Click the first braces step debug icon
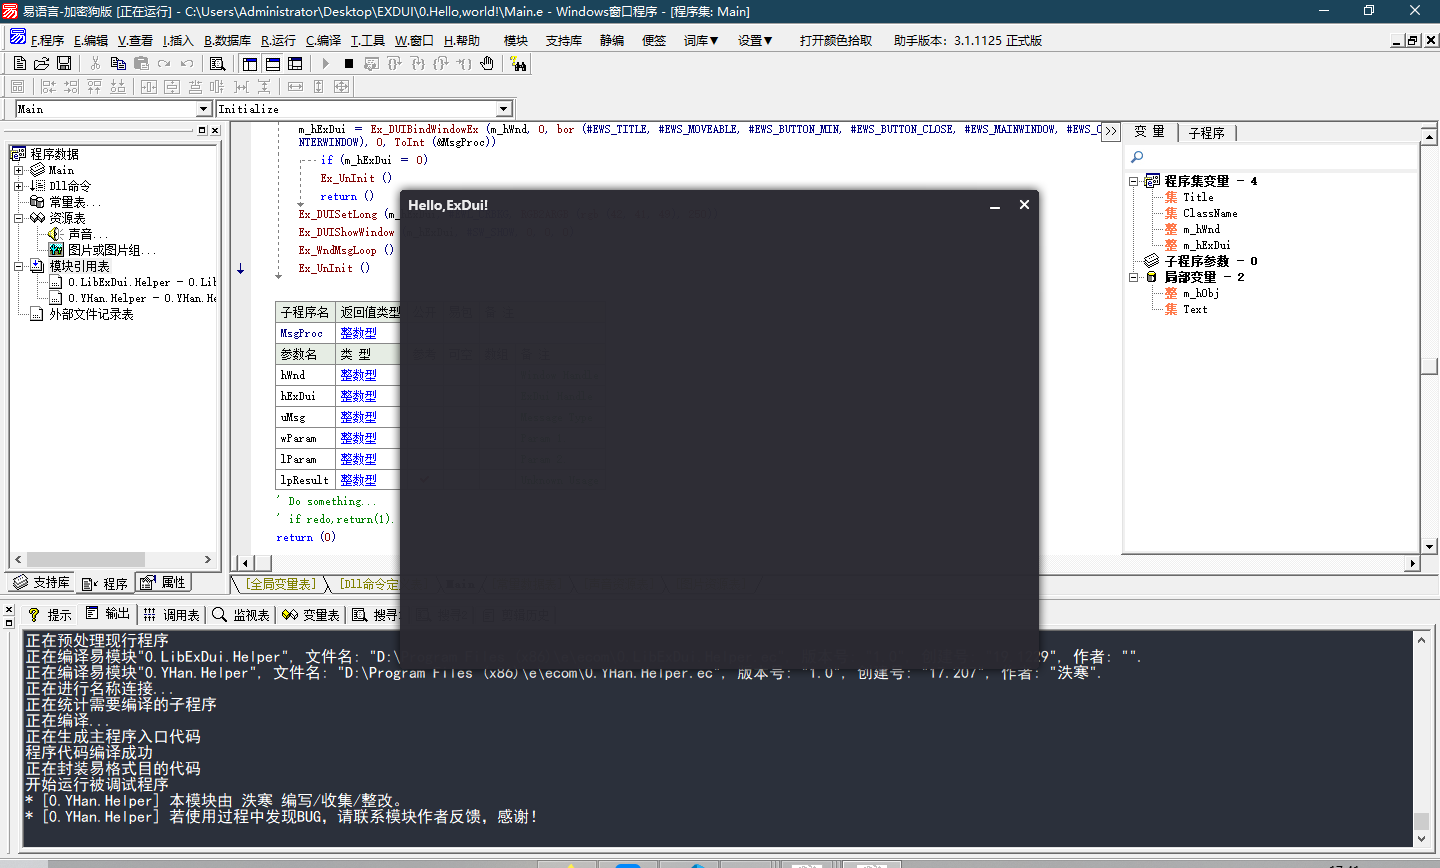1440x868 pixels. (394, 63)
